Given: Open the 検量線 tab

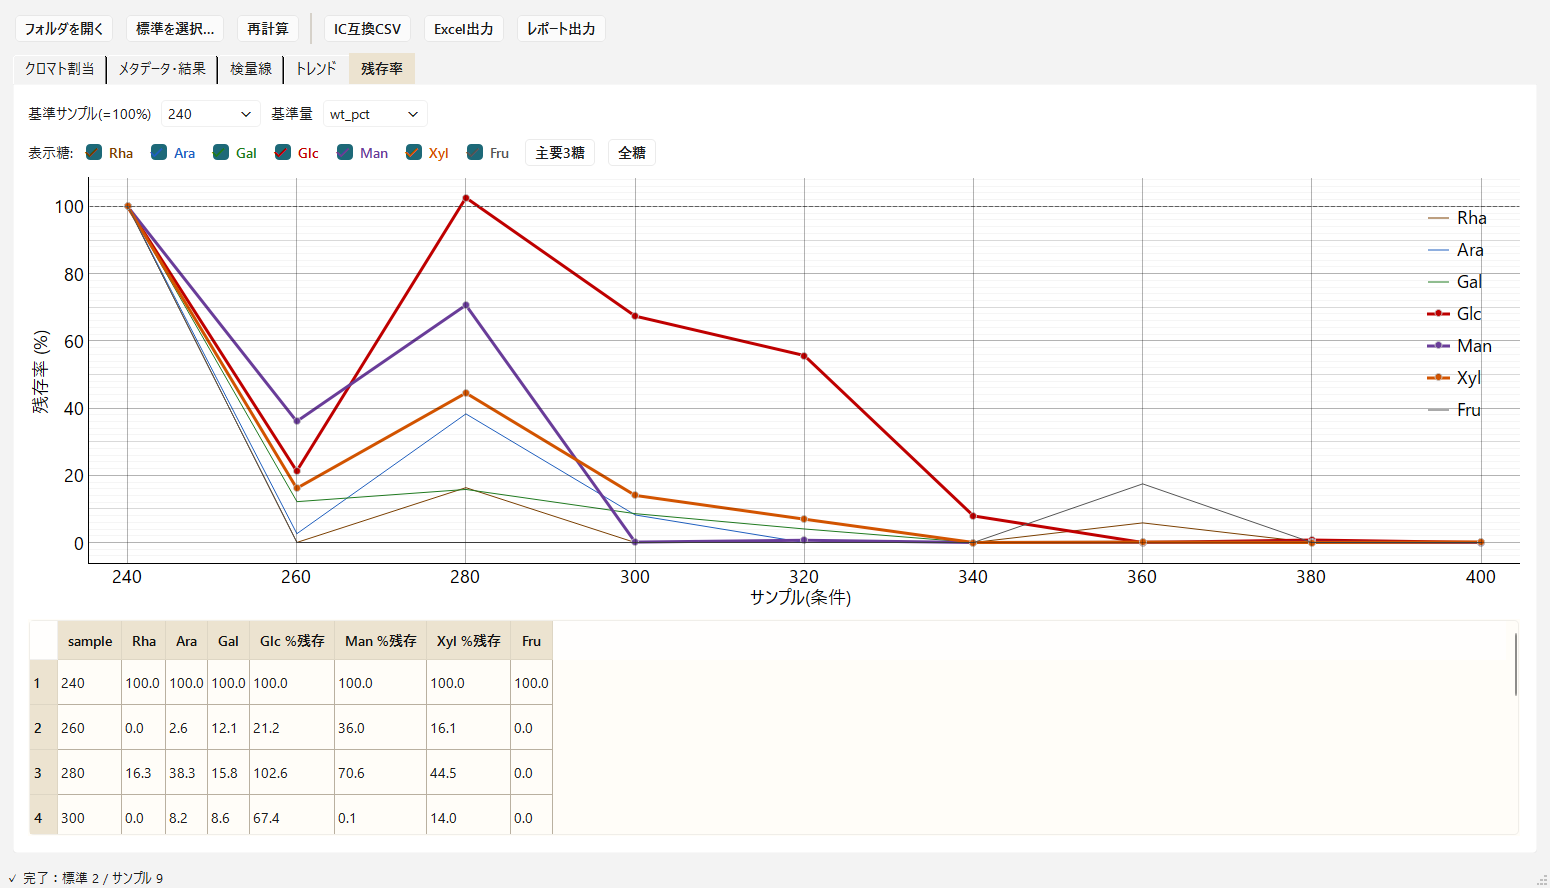Looking at the screenshot, I should tap(251, 69).
